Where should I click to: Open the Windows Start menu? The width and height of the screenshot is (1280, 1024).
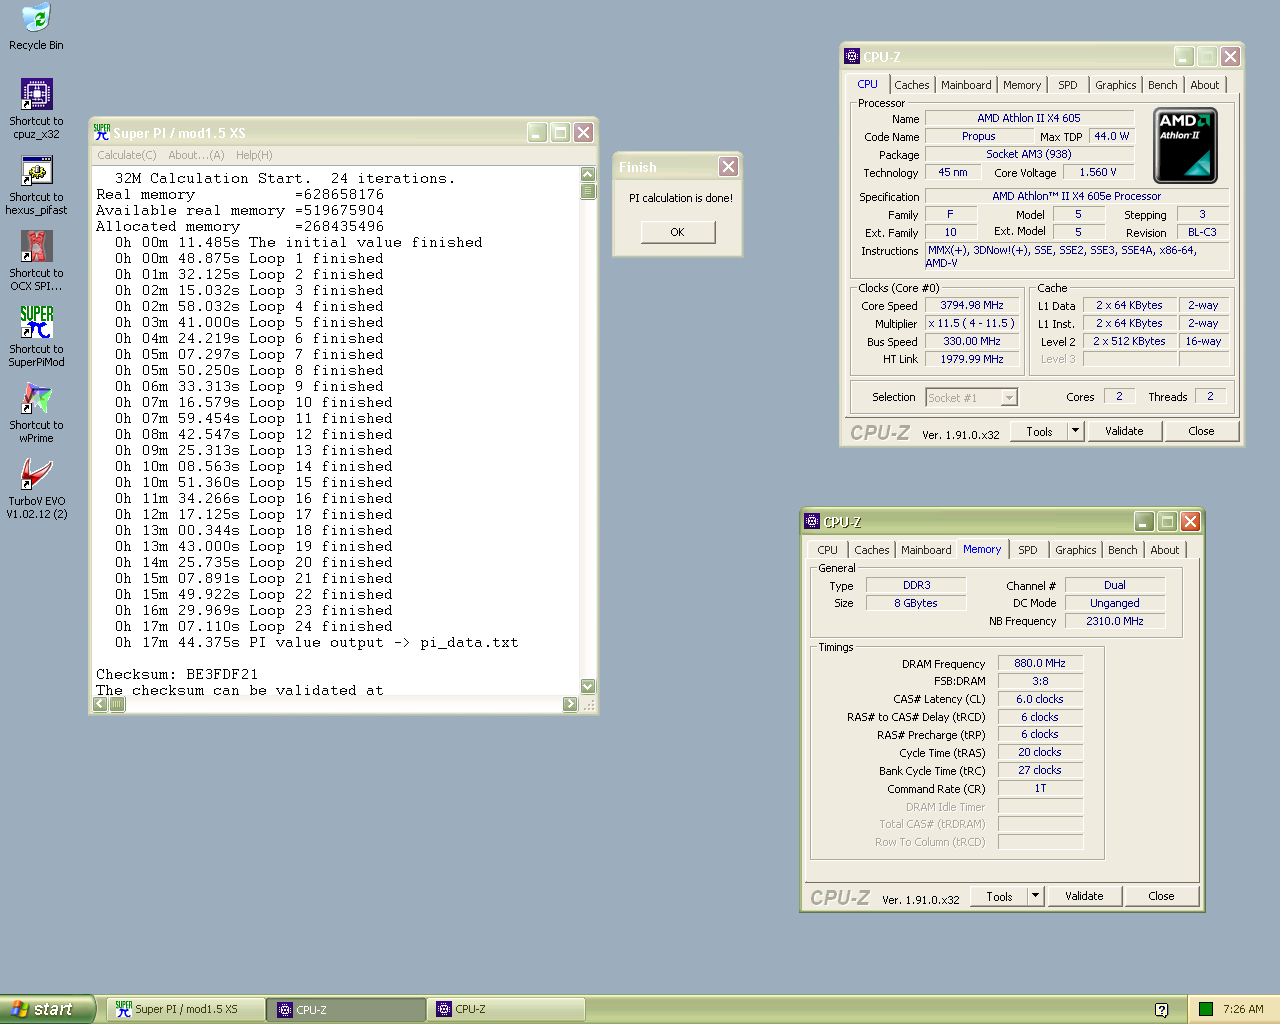click(x=47, y=1009)
